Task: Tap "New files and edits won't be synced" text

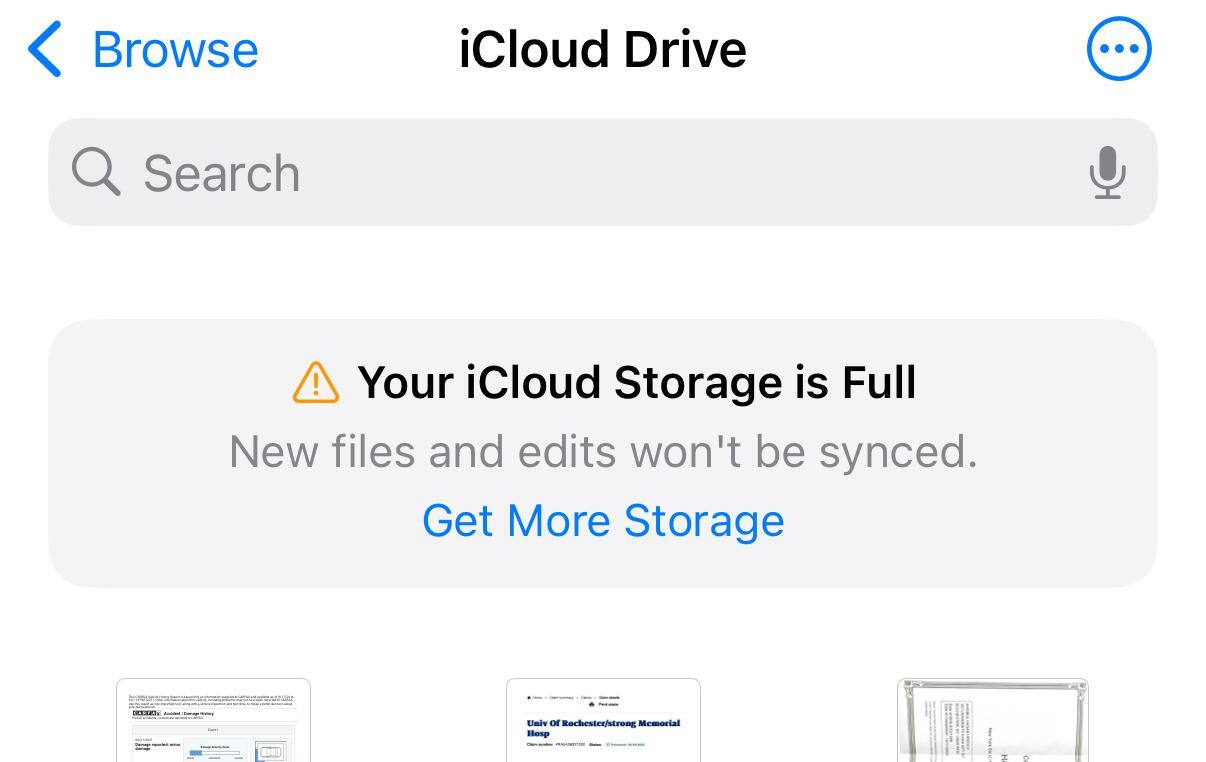Action: 603,452
